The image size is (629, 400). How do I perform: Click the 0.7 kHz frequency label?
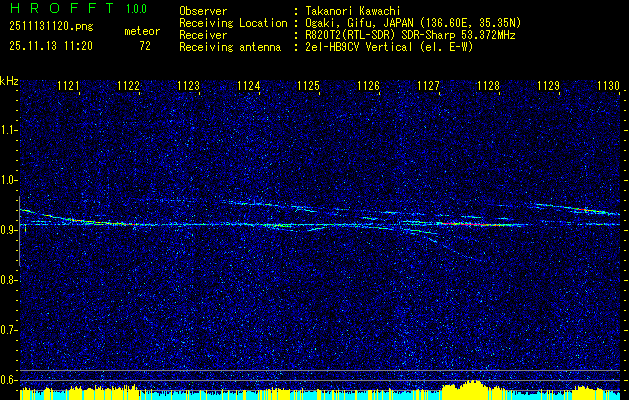click(x=8, y=330)
